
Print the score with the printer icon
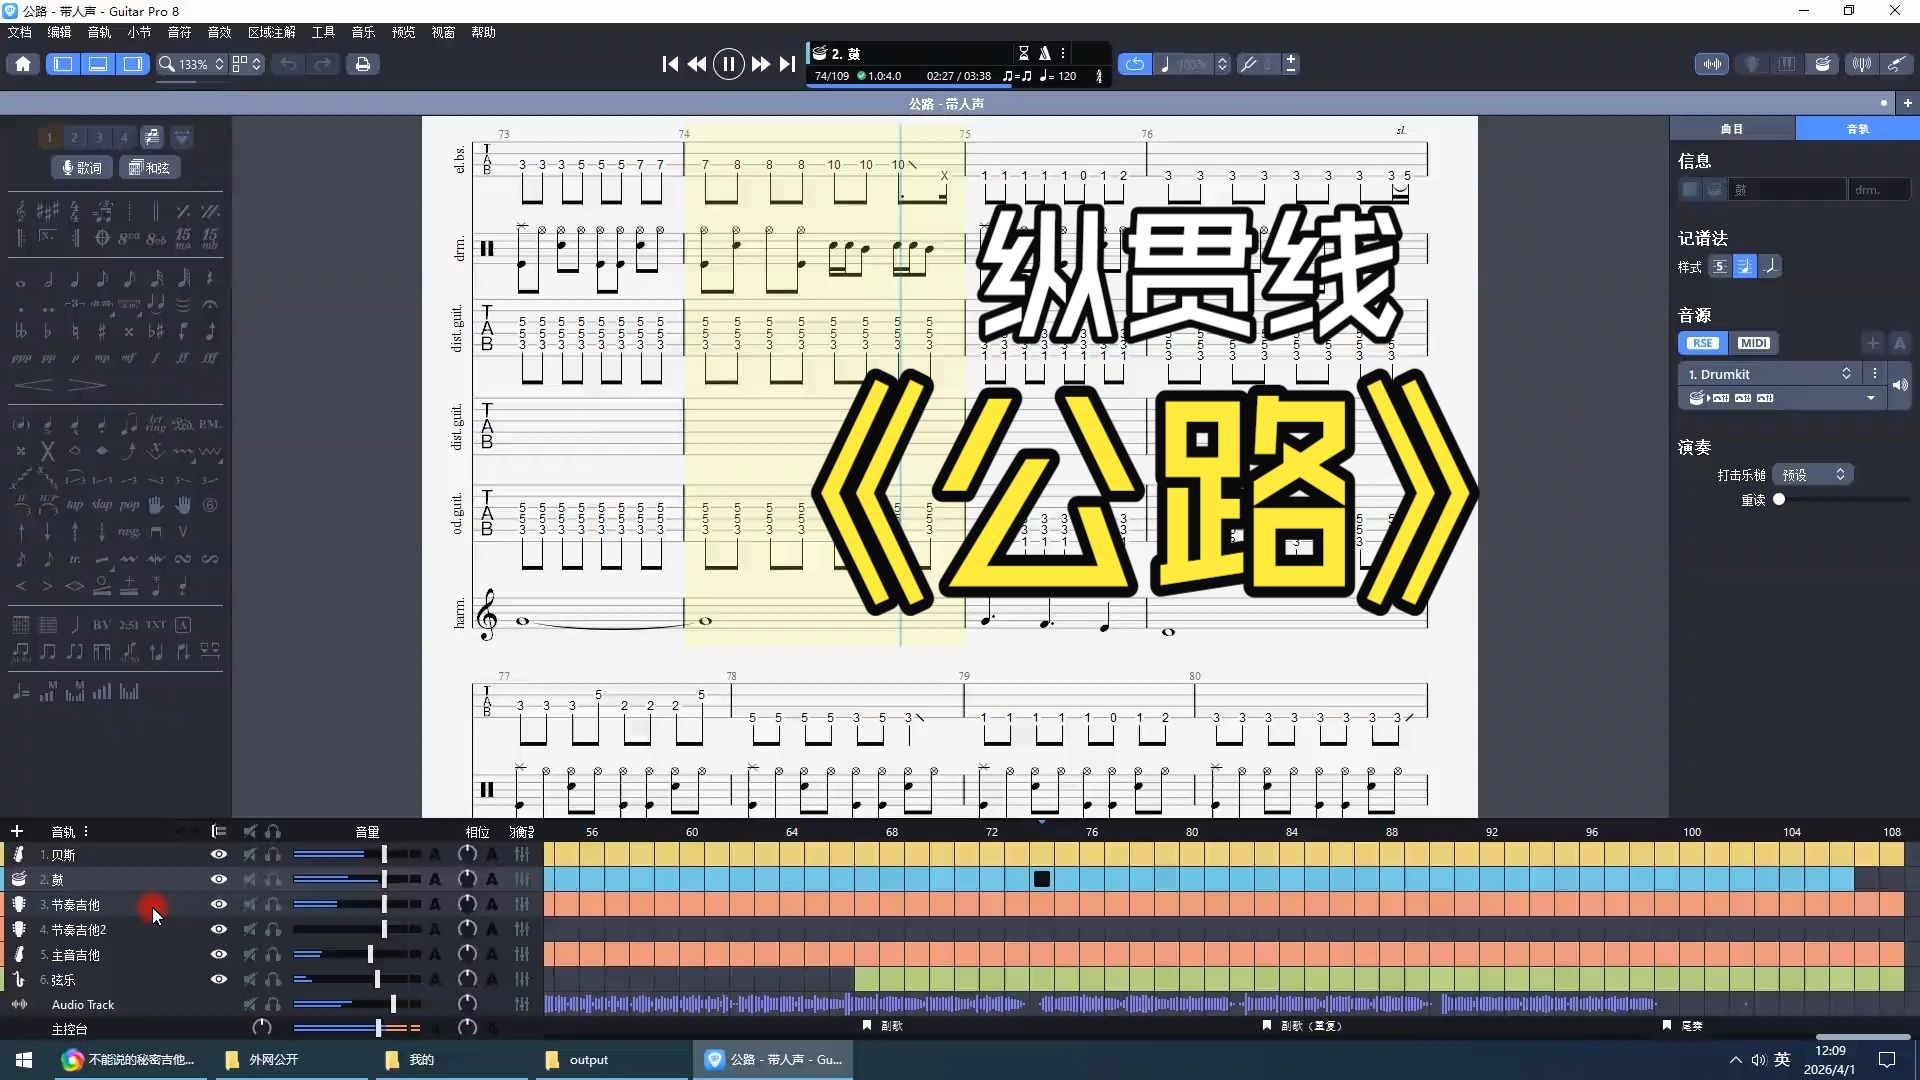(x=363, y=64)
